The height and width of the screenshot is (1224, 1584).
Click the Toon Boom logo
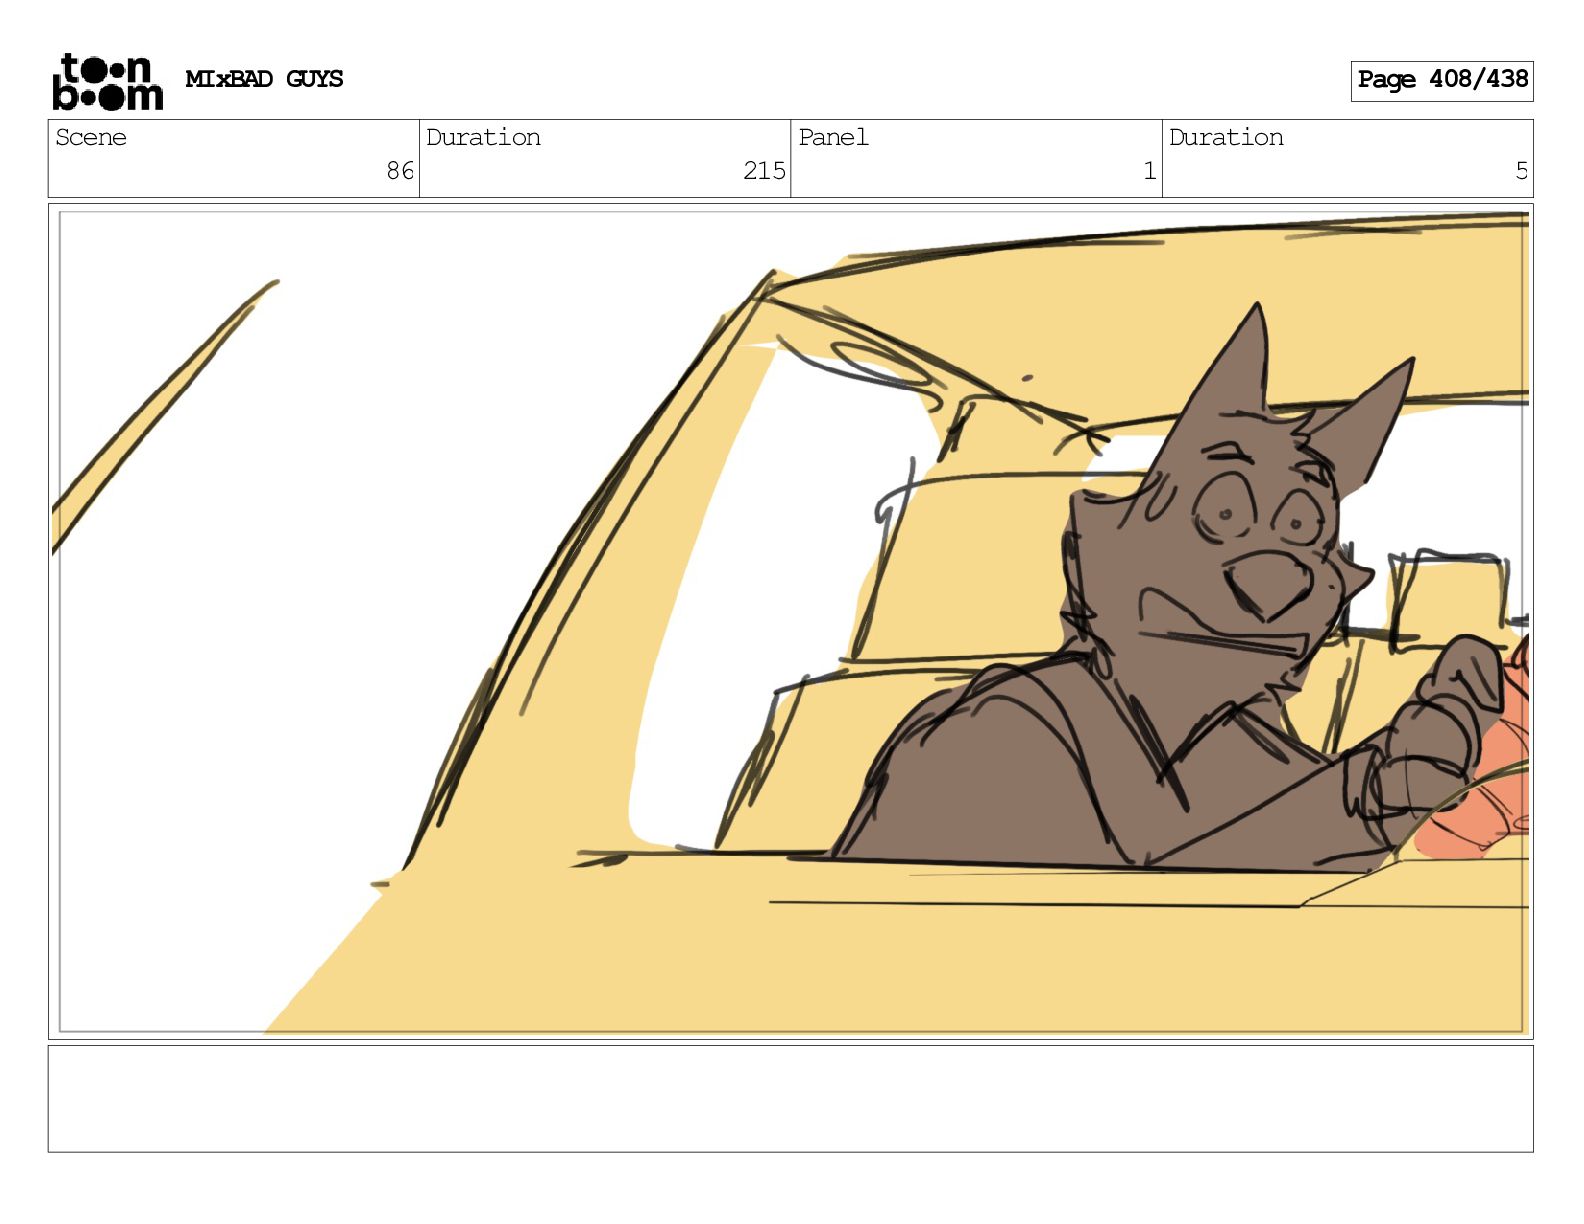(x=107, y=81)
